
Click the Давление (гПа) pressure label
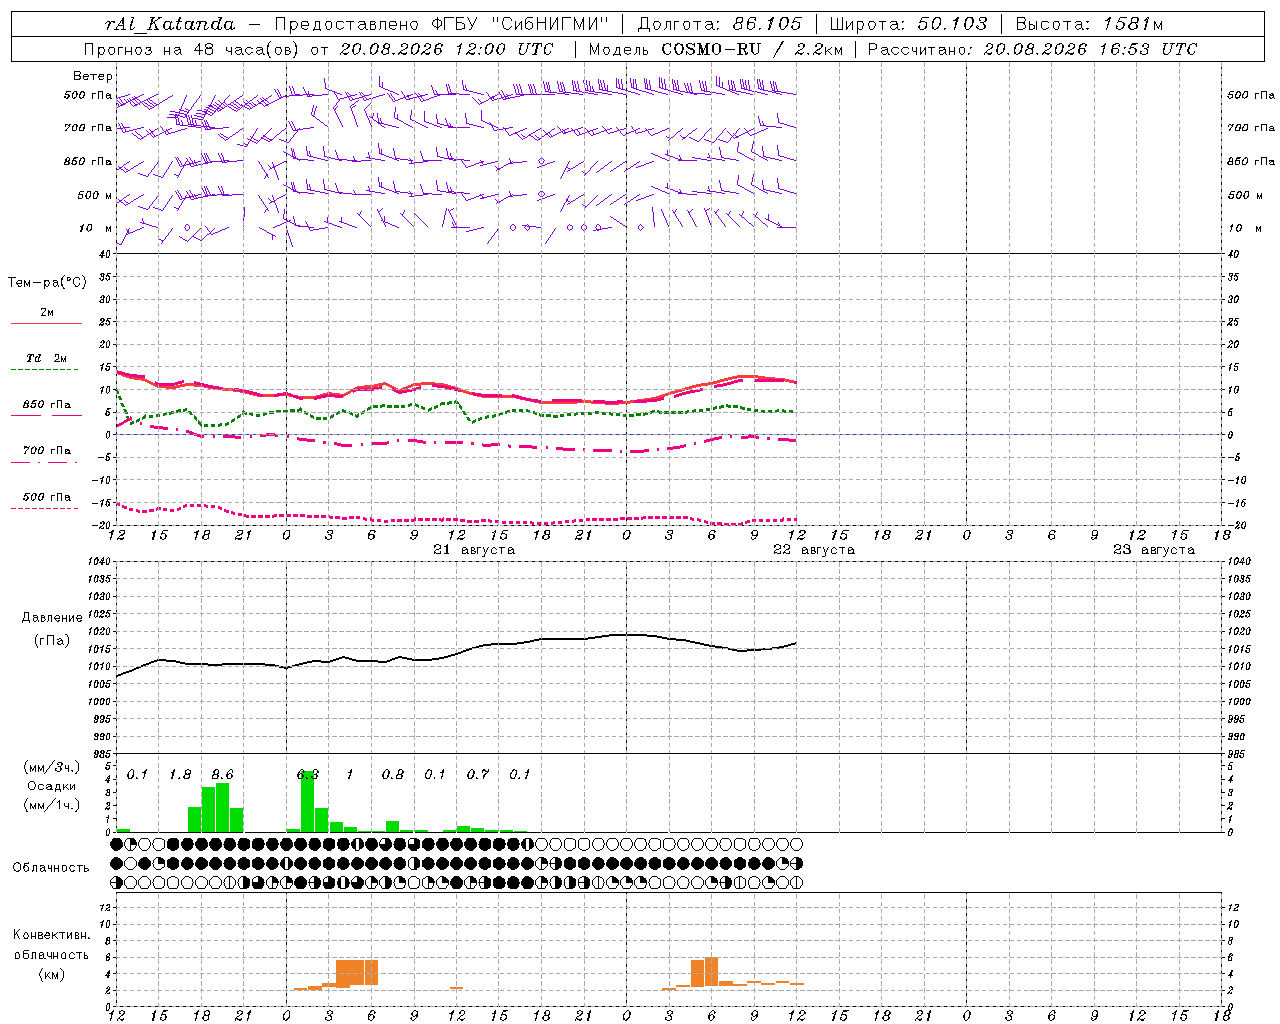click(x=52, y=629)
